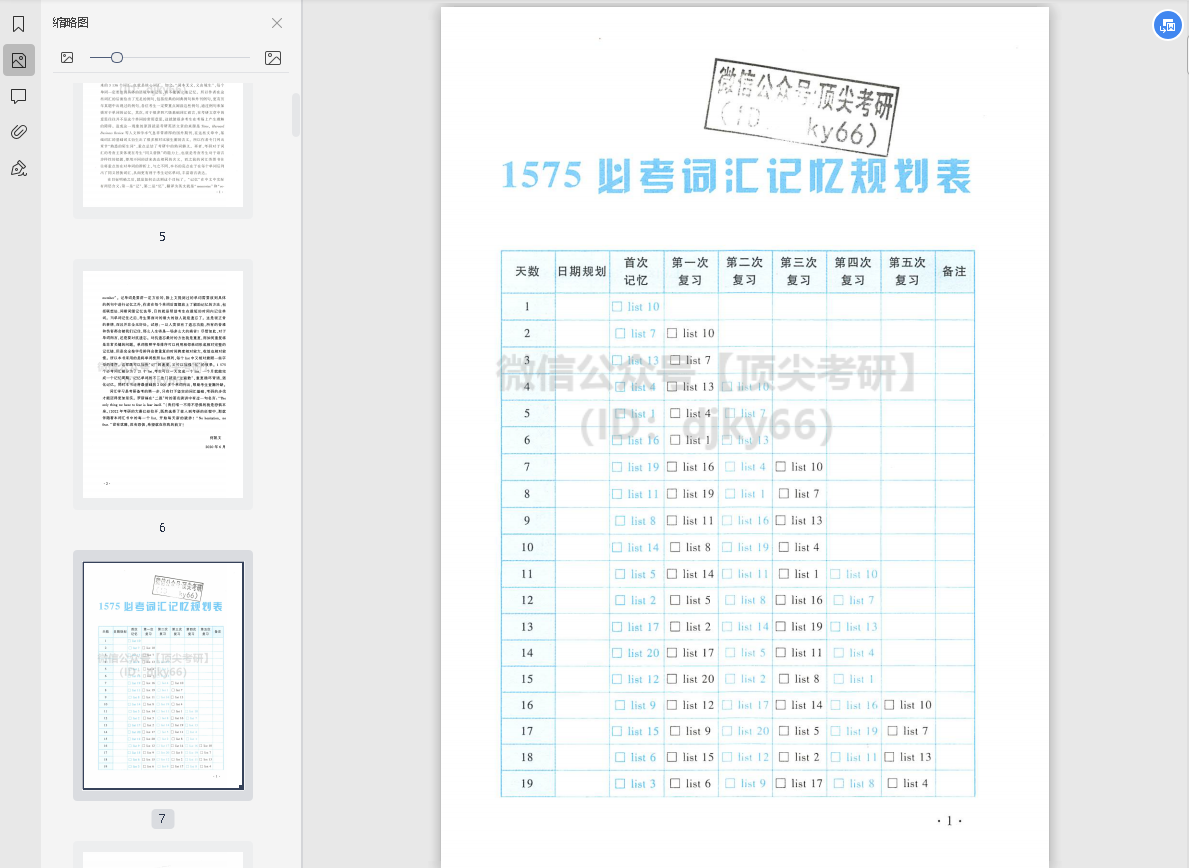Click the highlighted page number 7 label
The height and width of the screenshot is (868, 1189).
162,819
